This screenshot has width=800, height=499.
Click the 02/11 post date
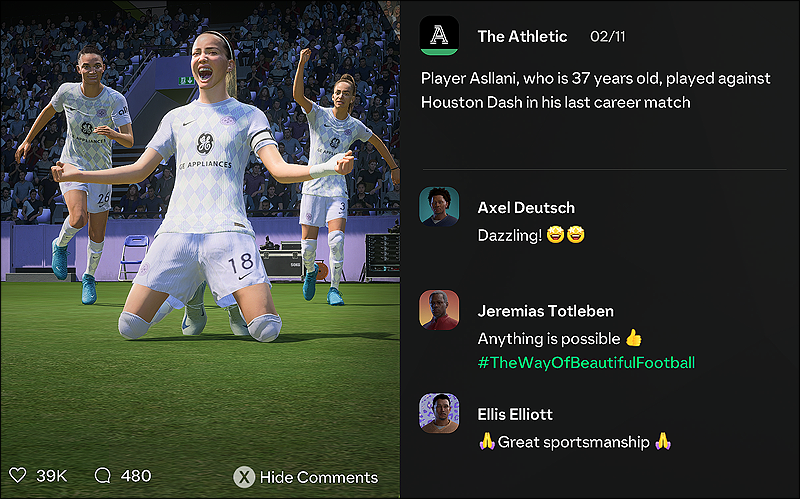[607, 37]
